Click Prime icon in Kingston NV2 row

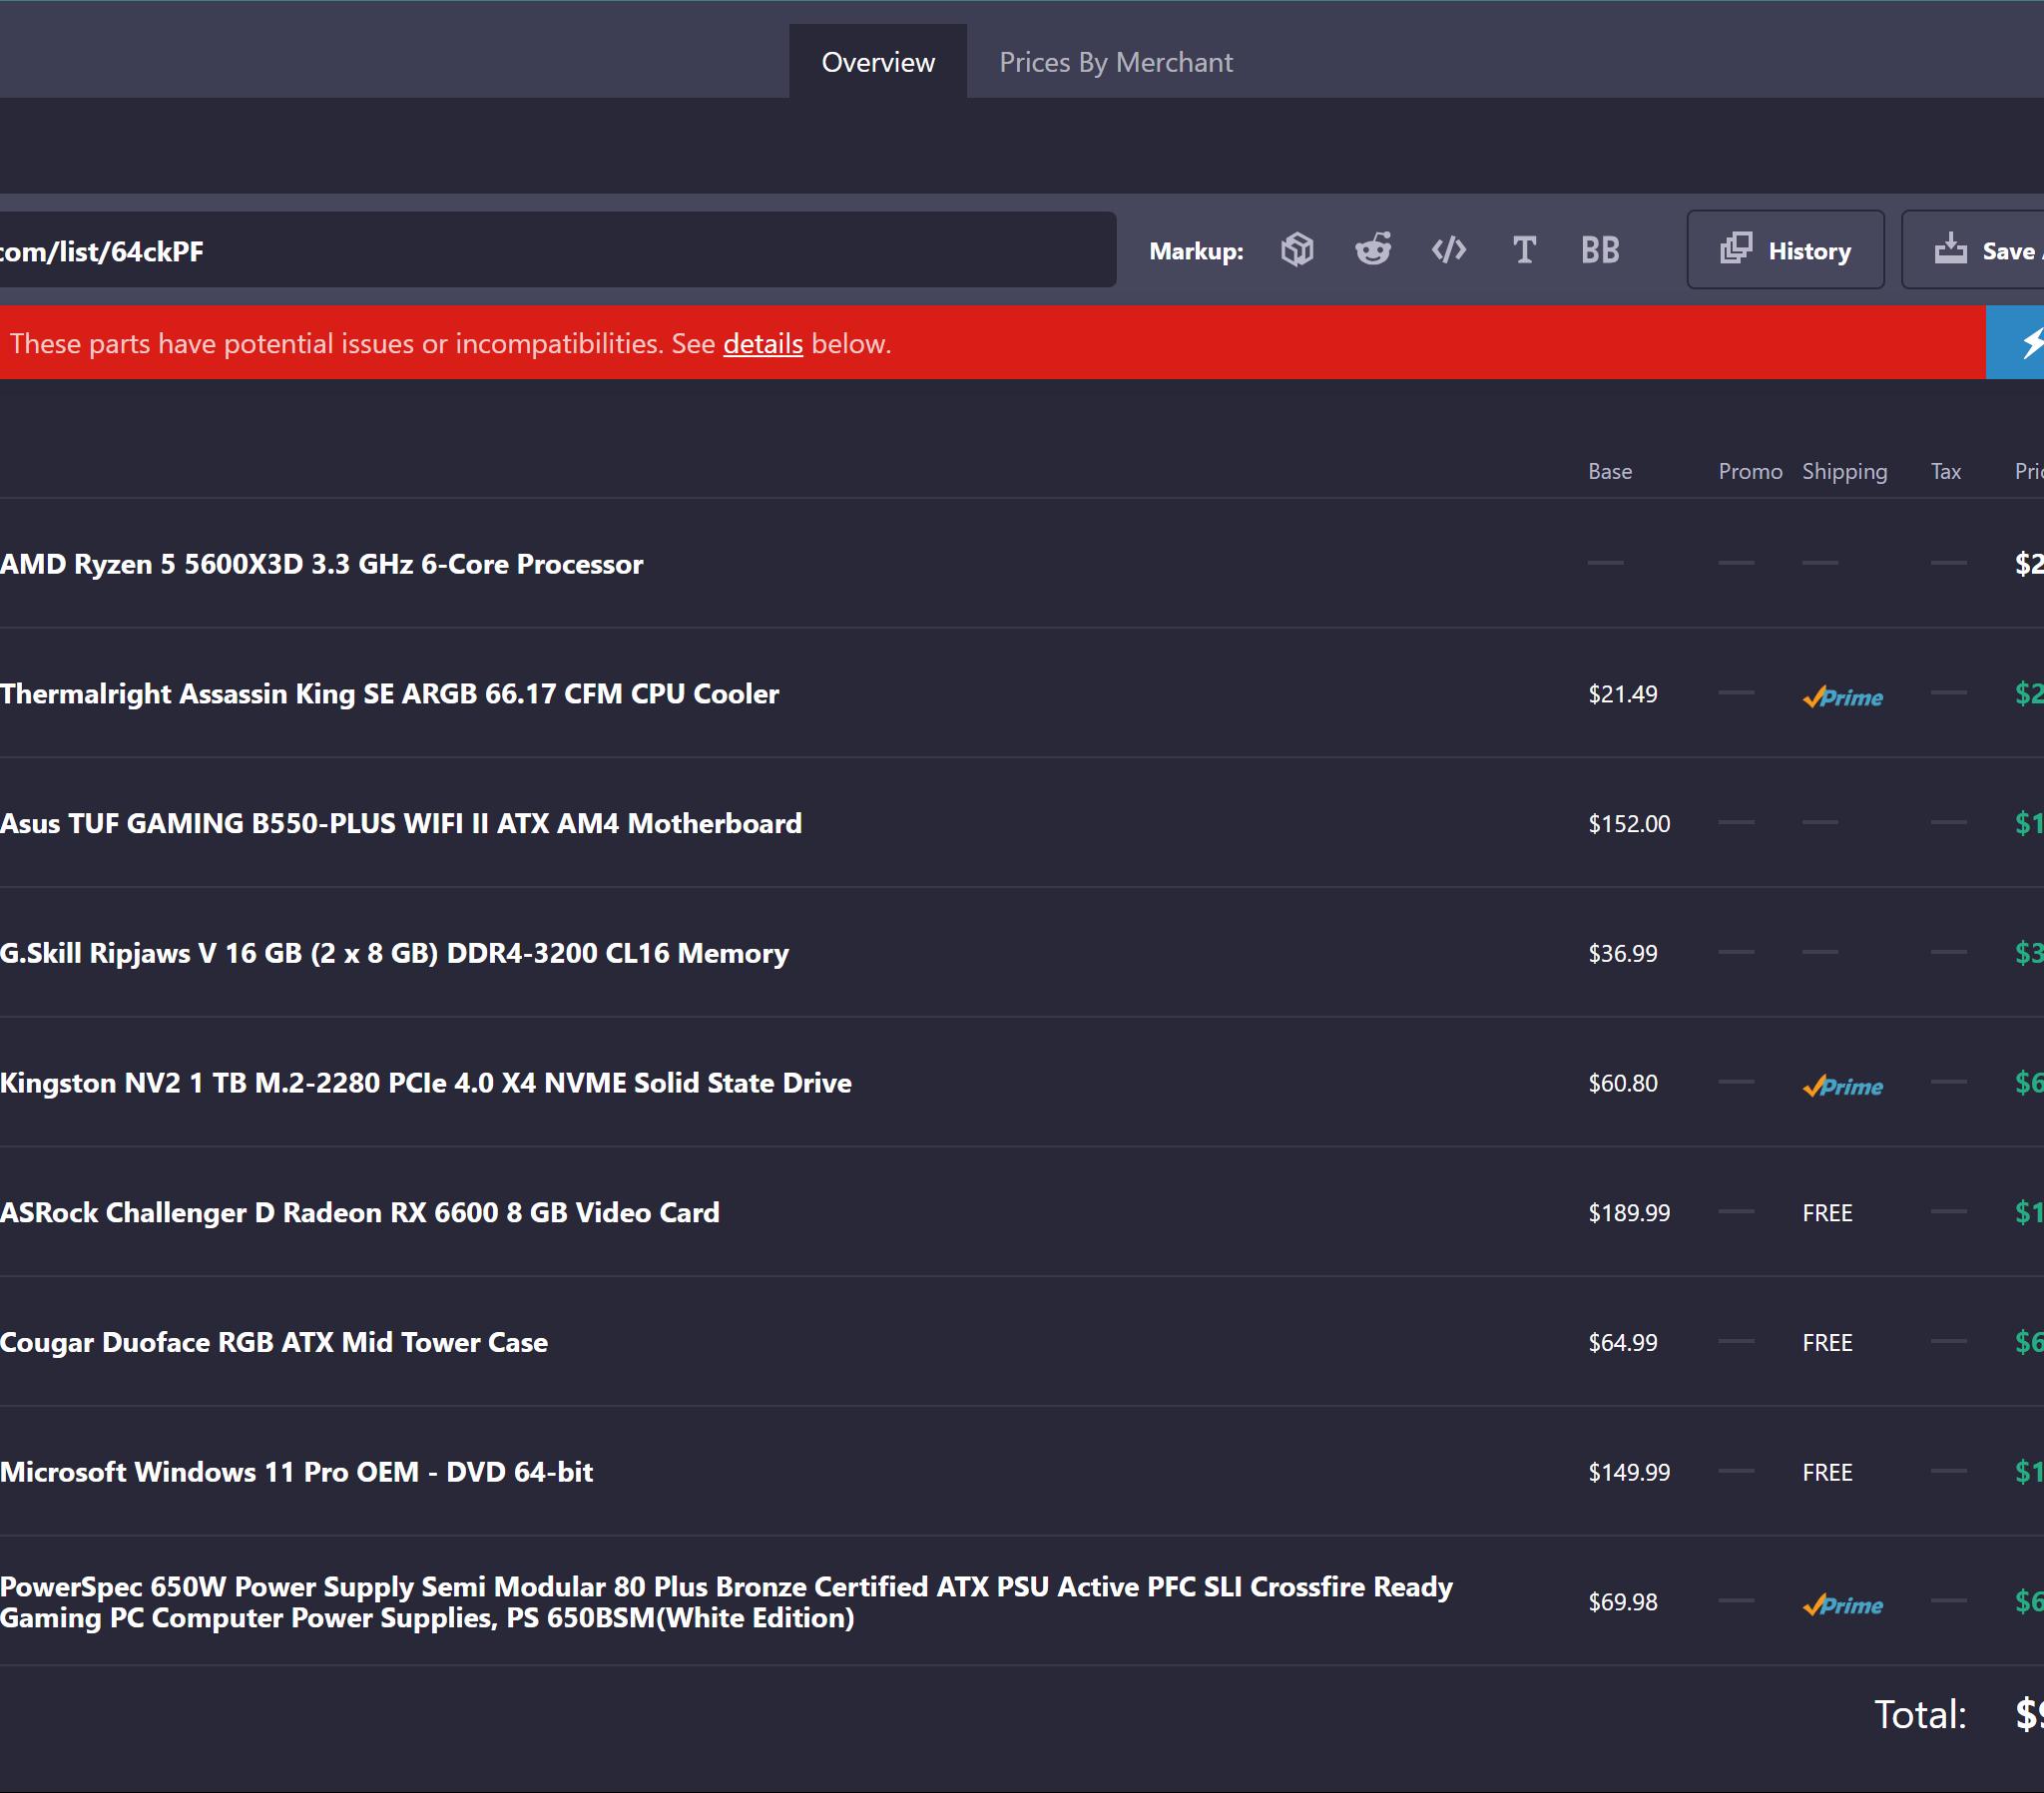(x=1842, y=1085)
